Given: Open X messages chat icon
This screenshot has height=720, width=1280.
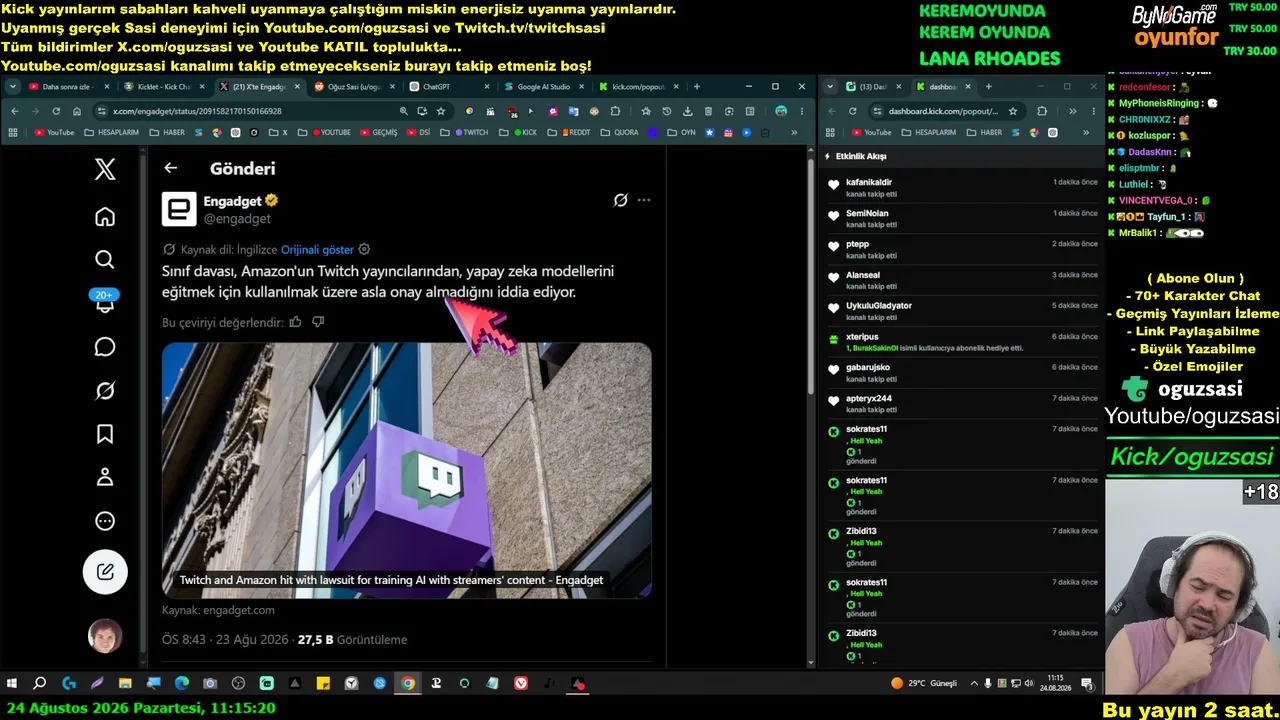Looking at the screenshot, I should click(105, 347).
